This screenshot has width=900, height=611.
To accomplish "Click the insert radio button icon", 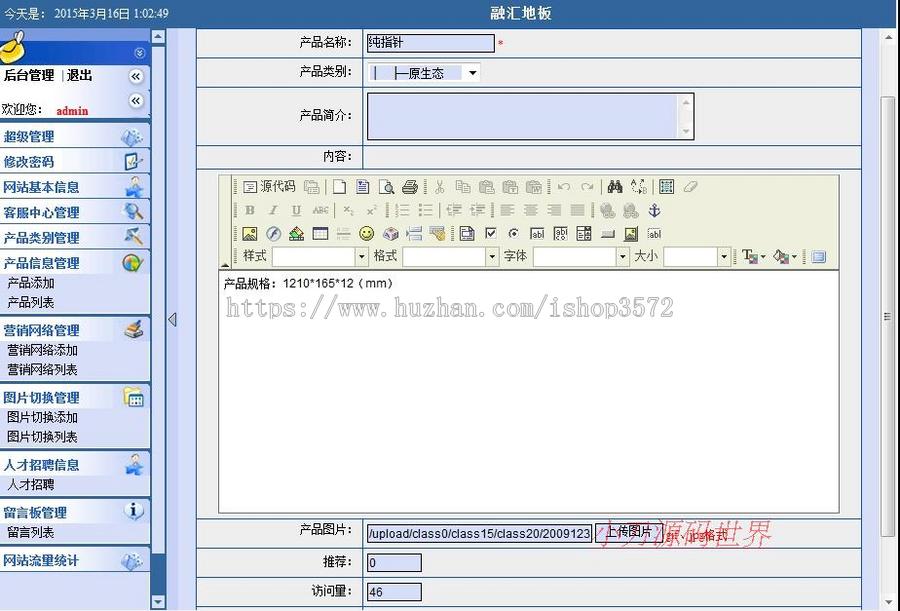I will click(x=514, y=233).
